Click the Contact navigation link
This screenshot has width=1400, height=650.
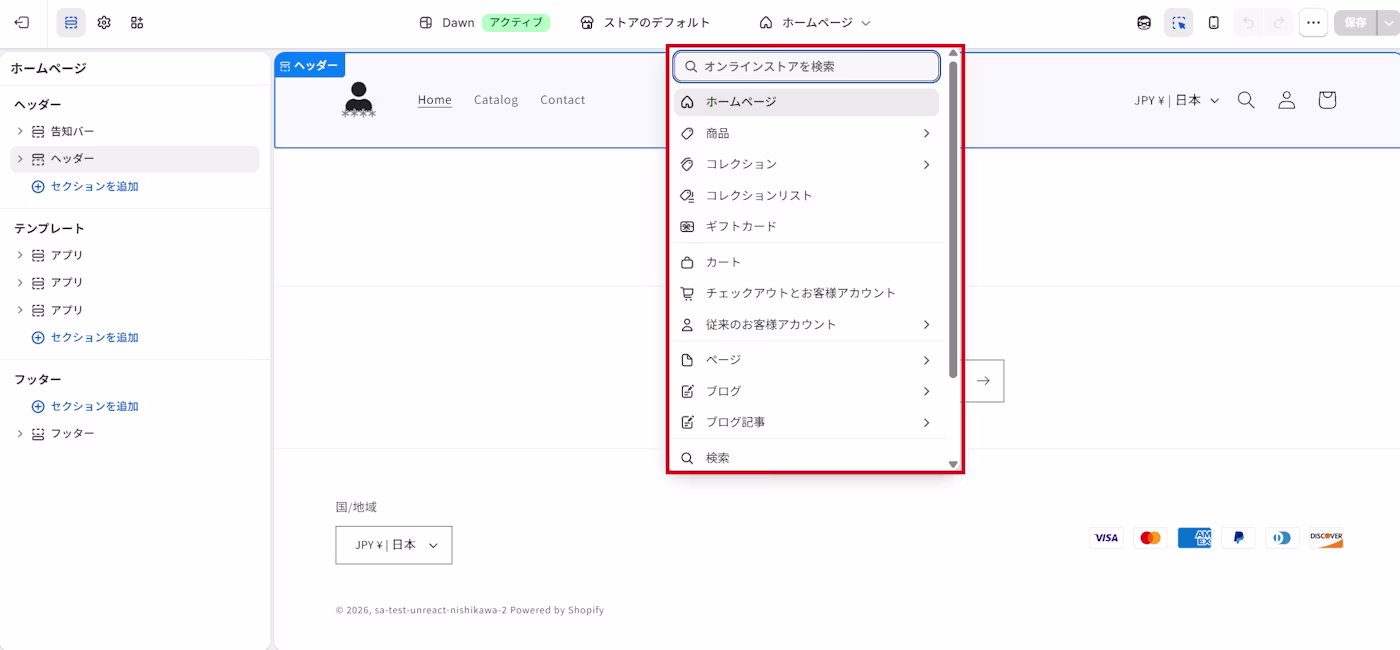click(563, 99)
